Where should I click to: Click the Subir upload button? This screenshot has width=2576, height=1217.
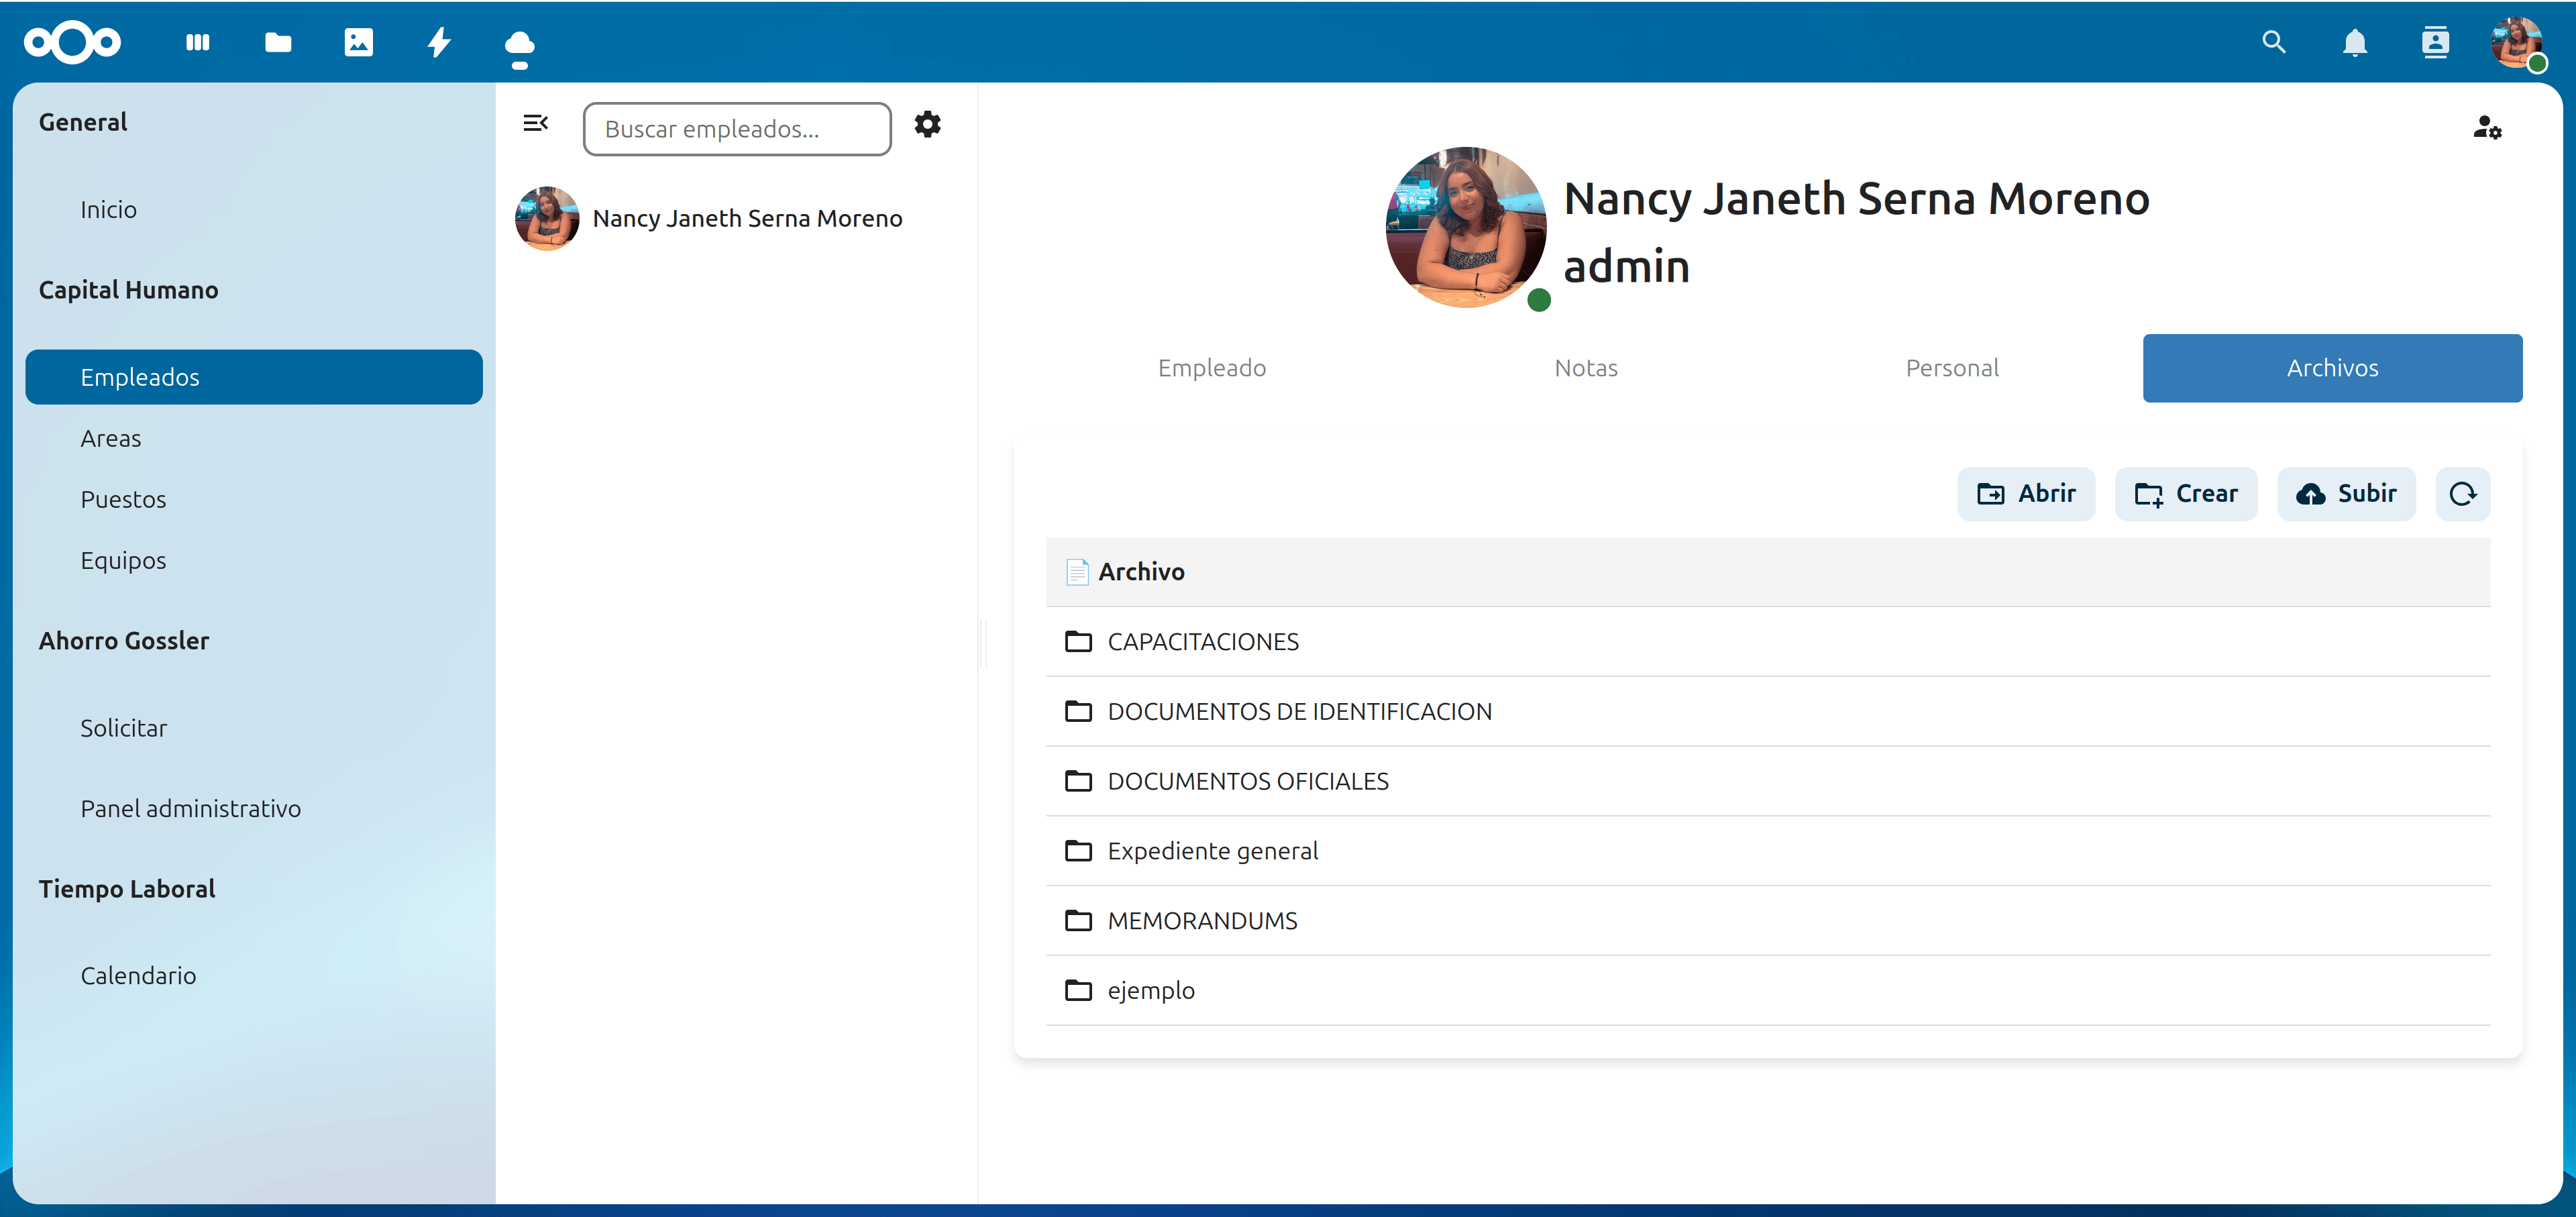point(2346,494)
